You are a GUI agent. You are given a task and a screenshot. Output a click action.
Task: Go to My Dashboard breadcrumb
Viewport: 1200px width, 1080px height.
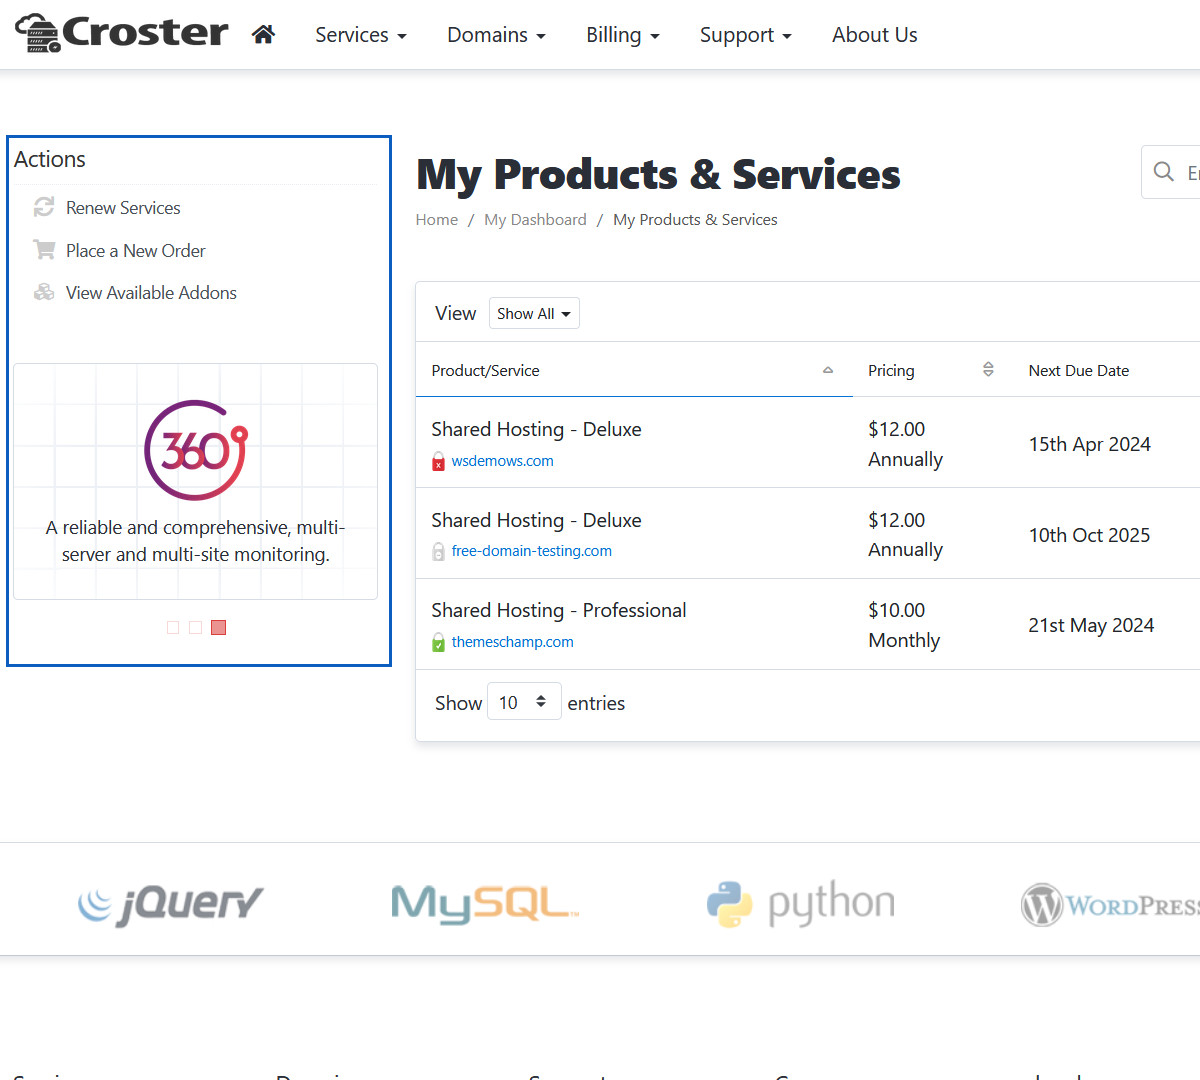(x=535, y=220)
